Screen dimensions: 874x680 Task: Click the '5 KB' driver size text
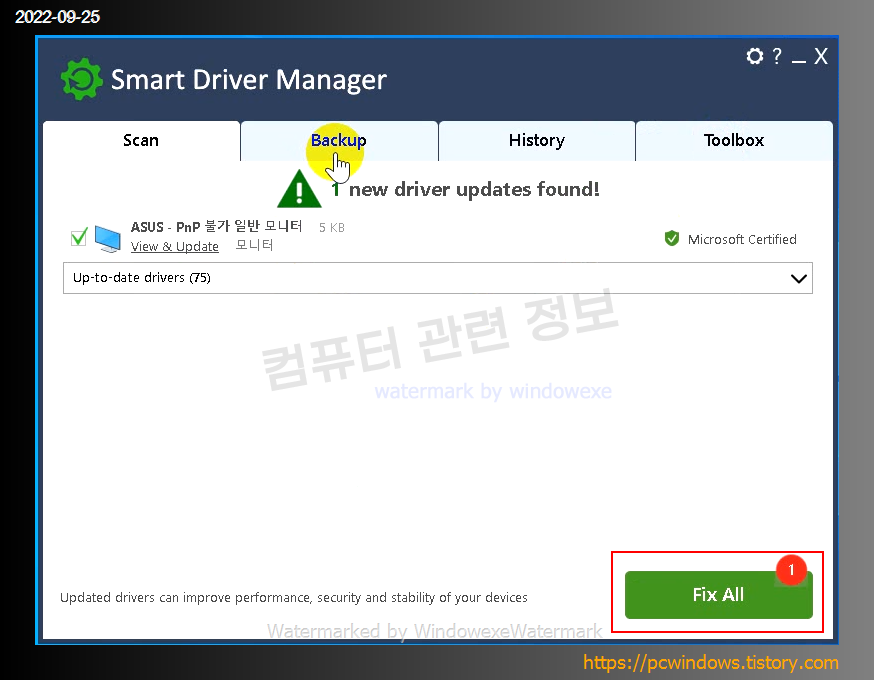point(332,227)
